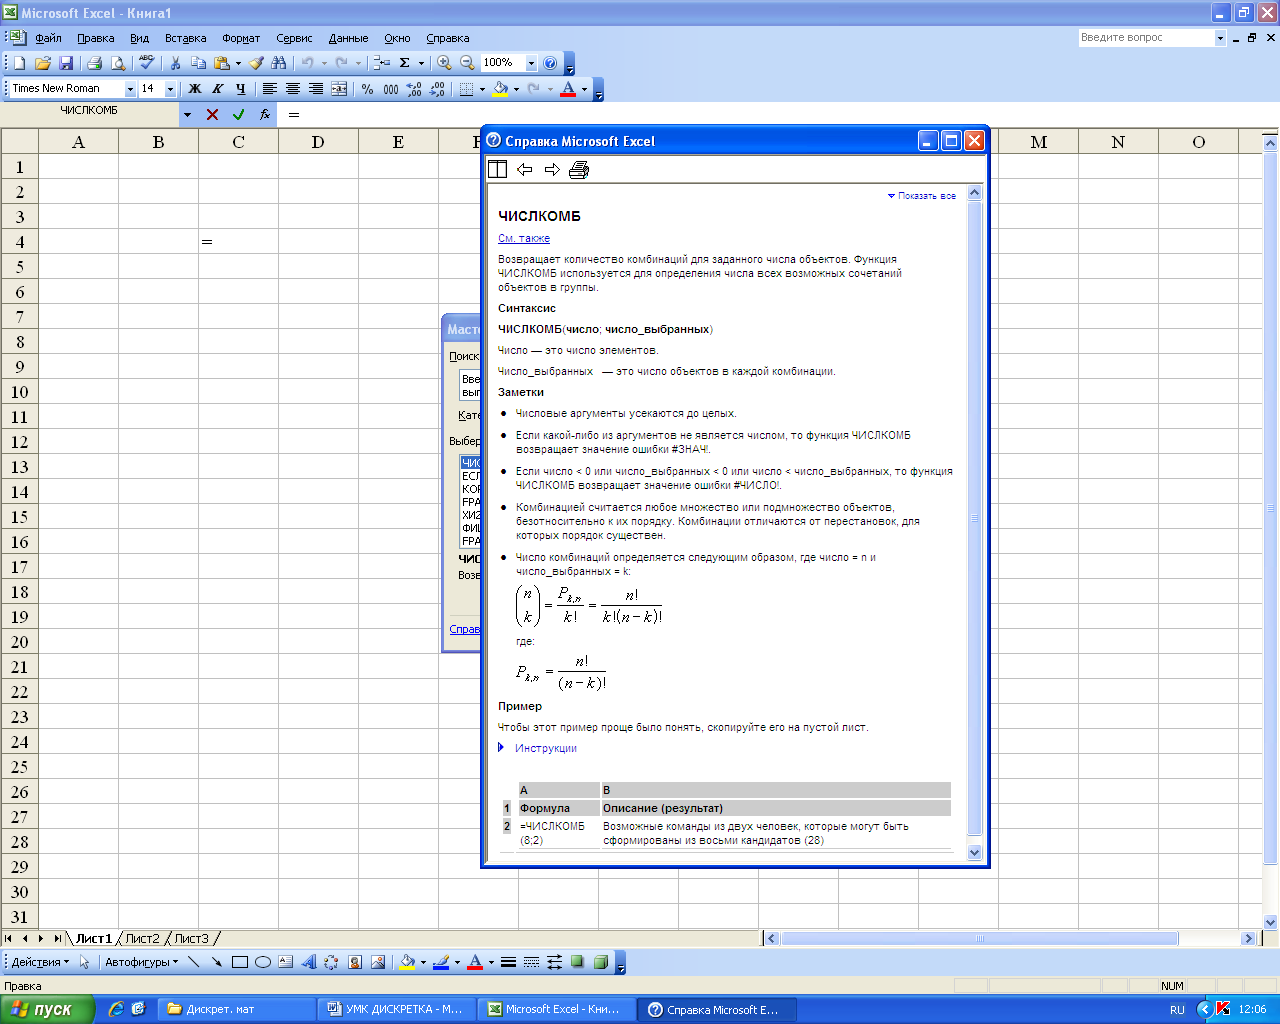Click the AutoSum sigma icon

(405, 63)
